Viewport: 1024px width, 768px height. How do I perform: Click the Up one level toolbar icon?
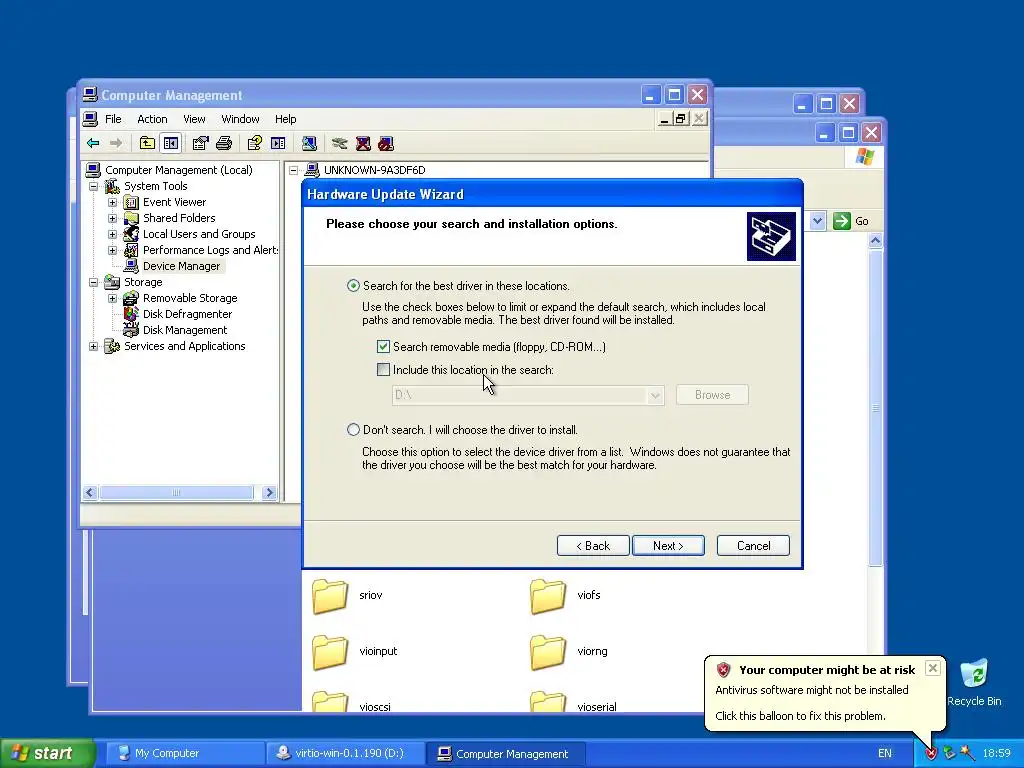coord(148,144)
